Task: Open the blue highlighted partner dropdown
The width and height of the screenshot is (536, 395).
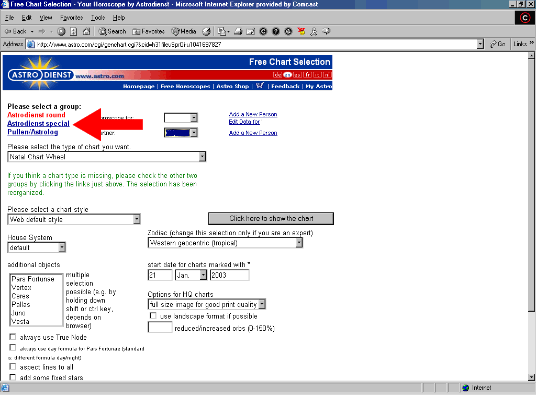Action: [180, 133]
